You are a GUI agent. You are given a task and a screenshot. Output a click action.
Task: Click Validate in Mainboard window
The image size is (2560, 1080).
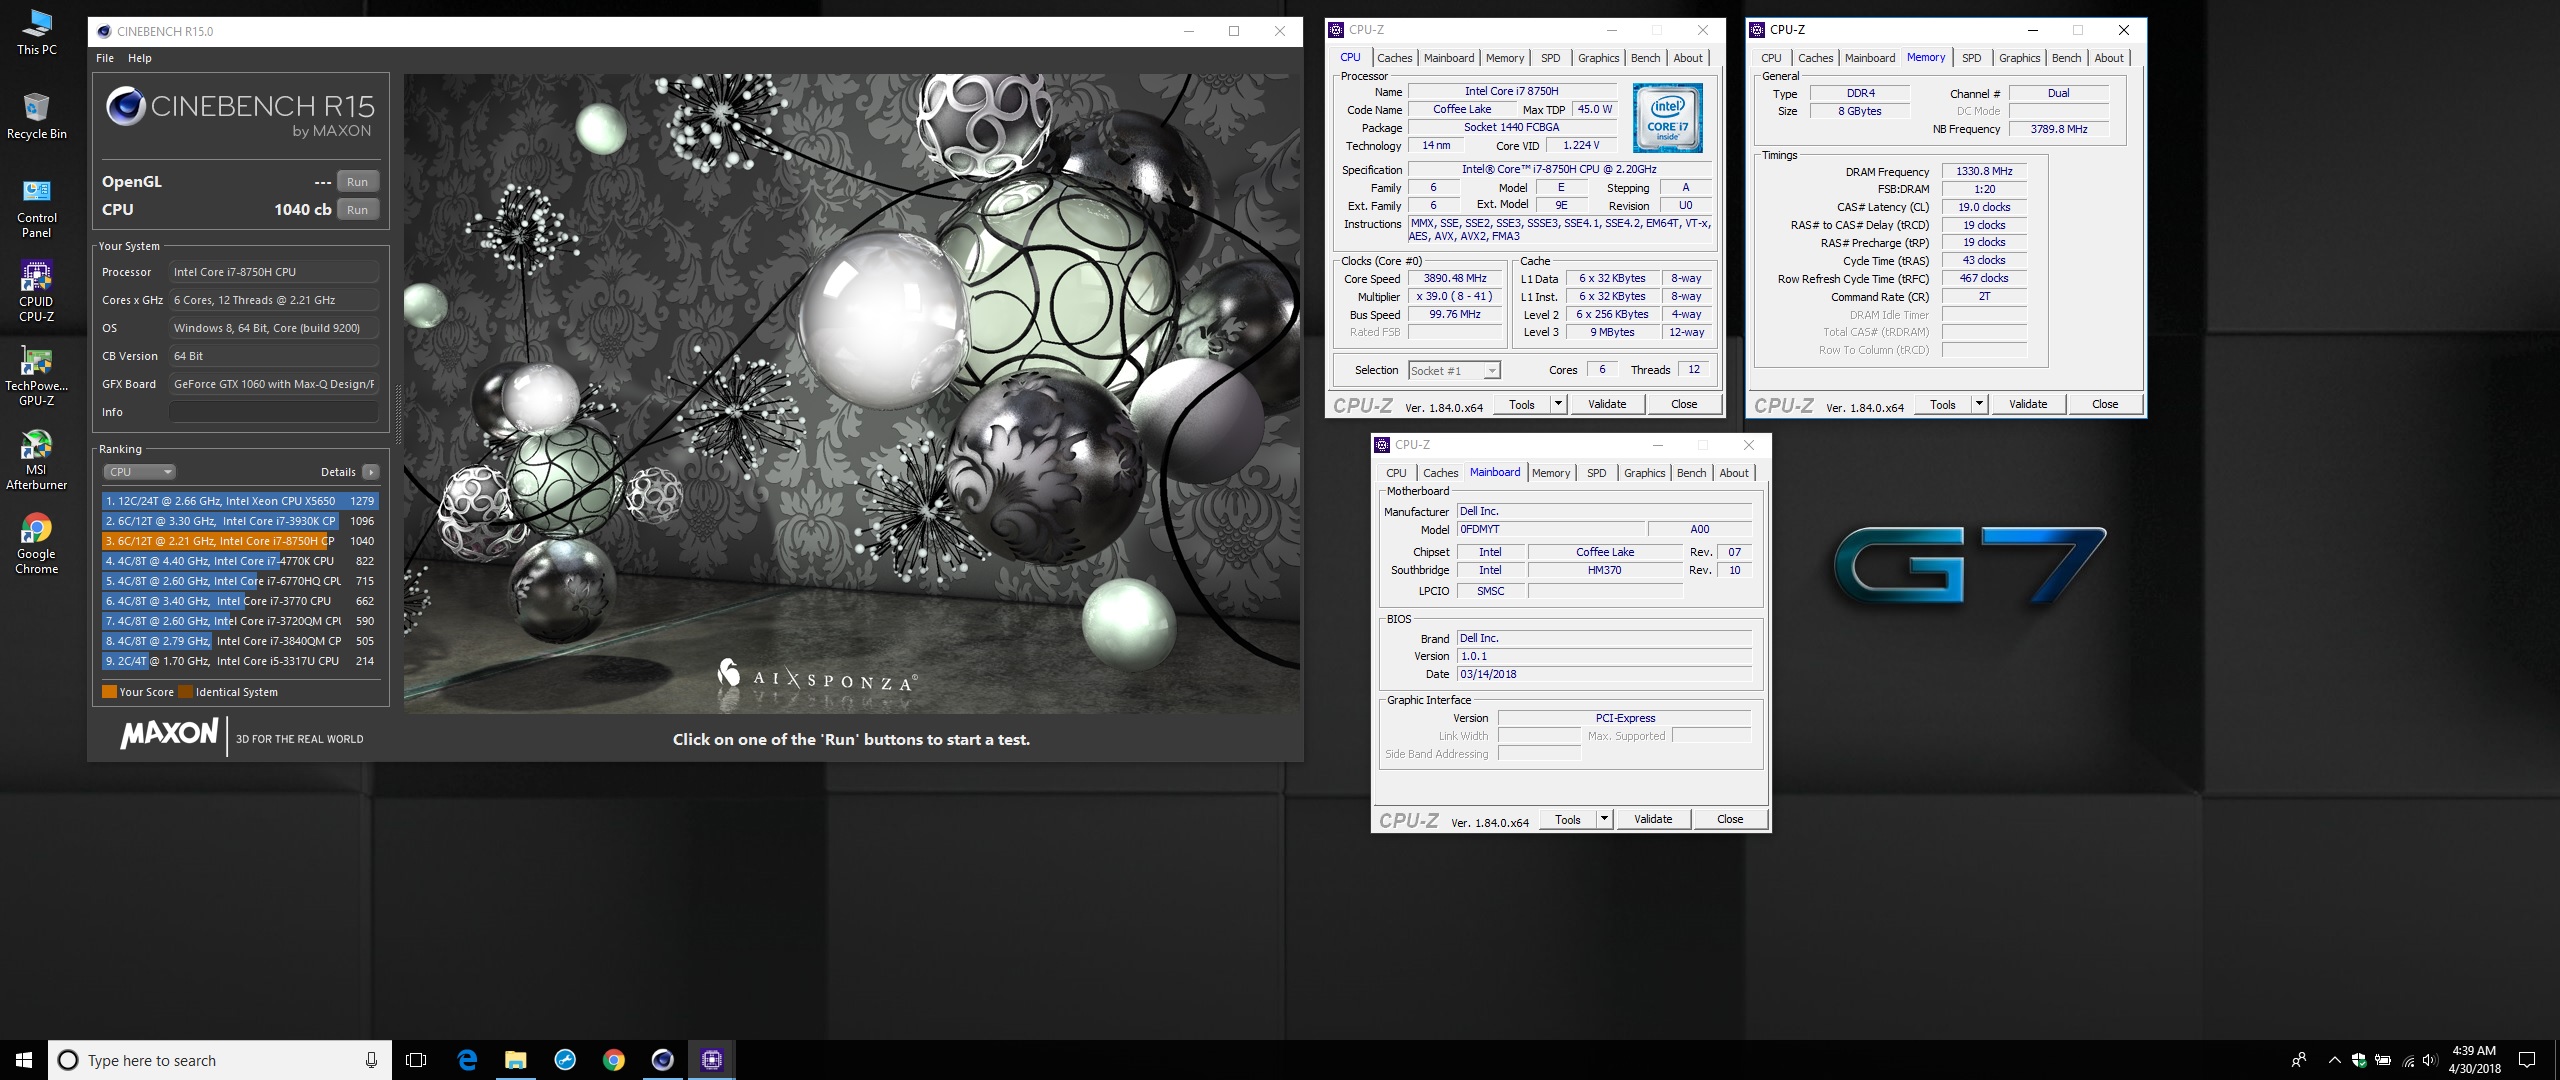(x=1653, y=819)
